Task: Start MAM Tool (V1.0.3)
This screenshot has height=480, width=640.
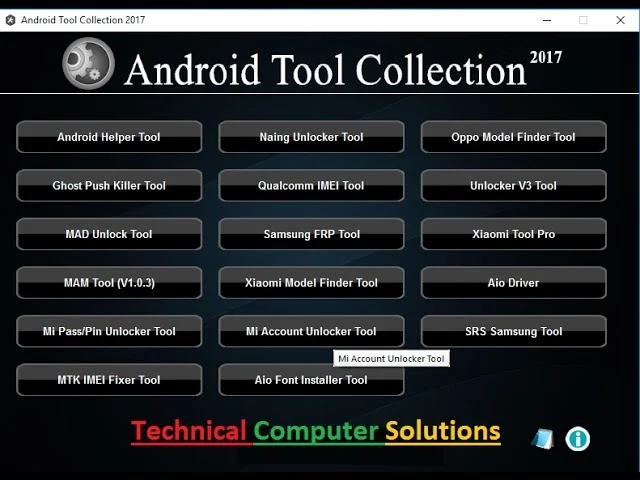Action: coord(109,282)
